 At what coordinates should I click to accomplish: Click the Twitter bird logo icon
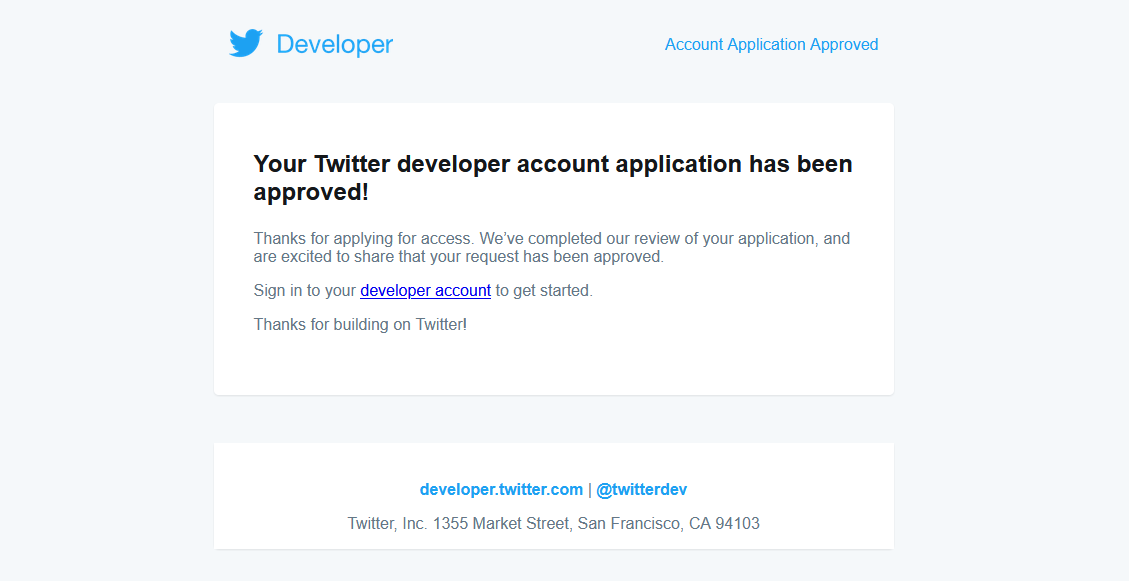click(246, 43)
